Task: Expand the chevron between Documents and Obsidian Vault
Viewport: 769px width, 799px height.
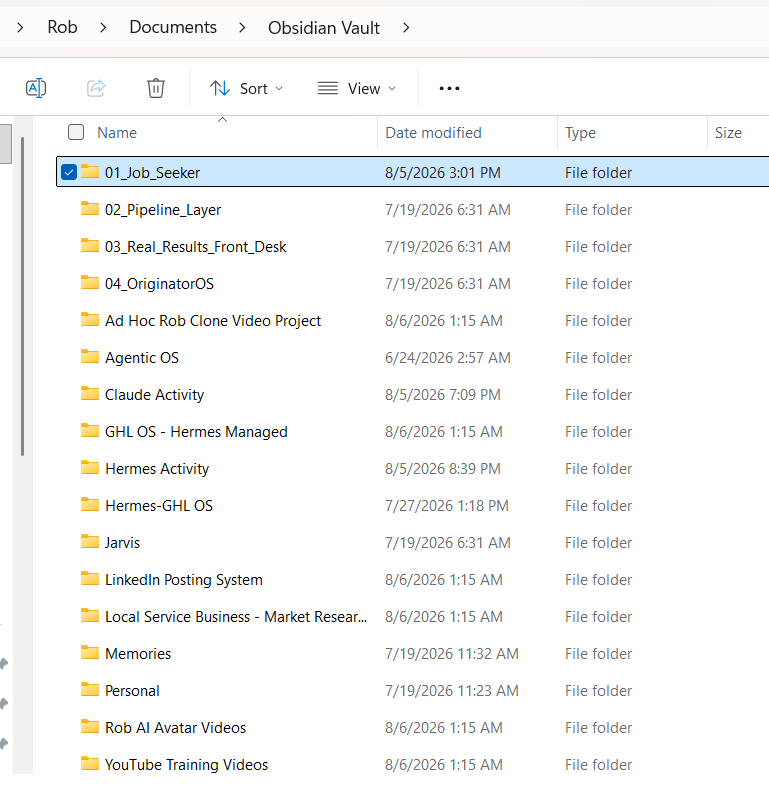Action: pyautogui.click(x=242, y=28)
